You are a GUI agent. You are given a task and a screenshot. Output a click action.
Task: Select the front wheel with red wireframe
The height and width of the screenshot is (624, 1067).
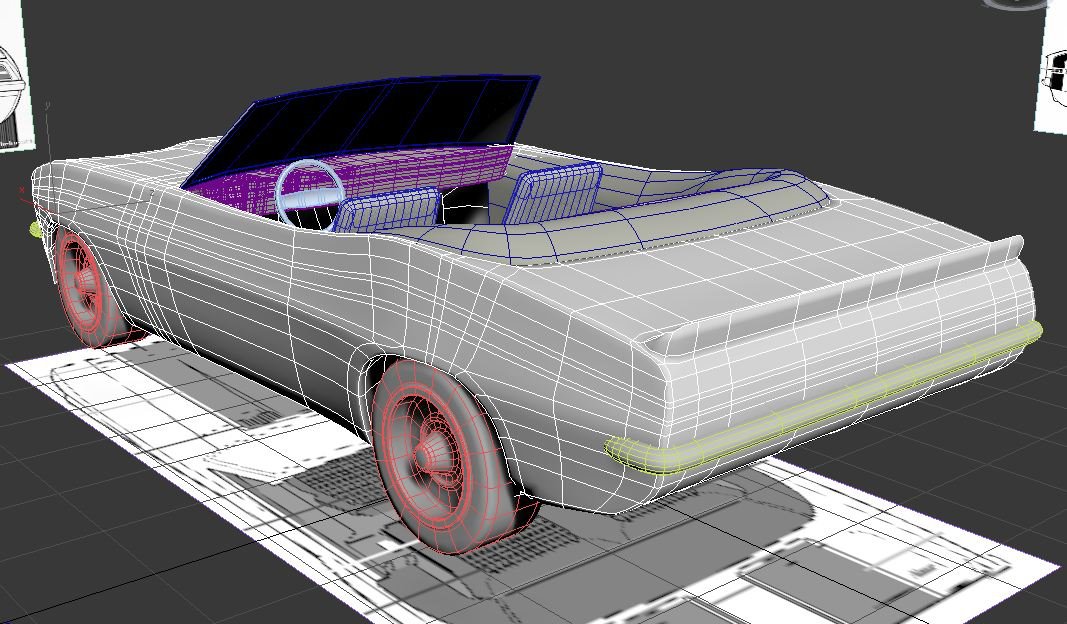pyautogui.click(x=85, y=284)
